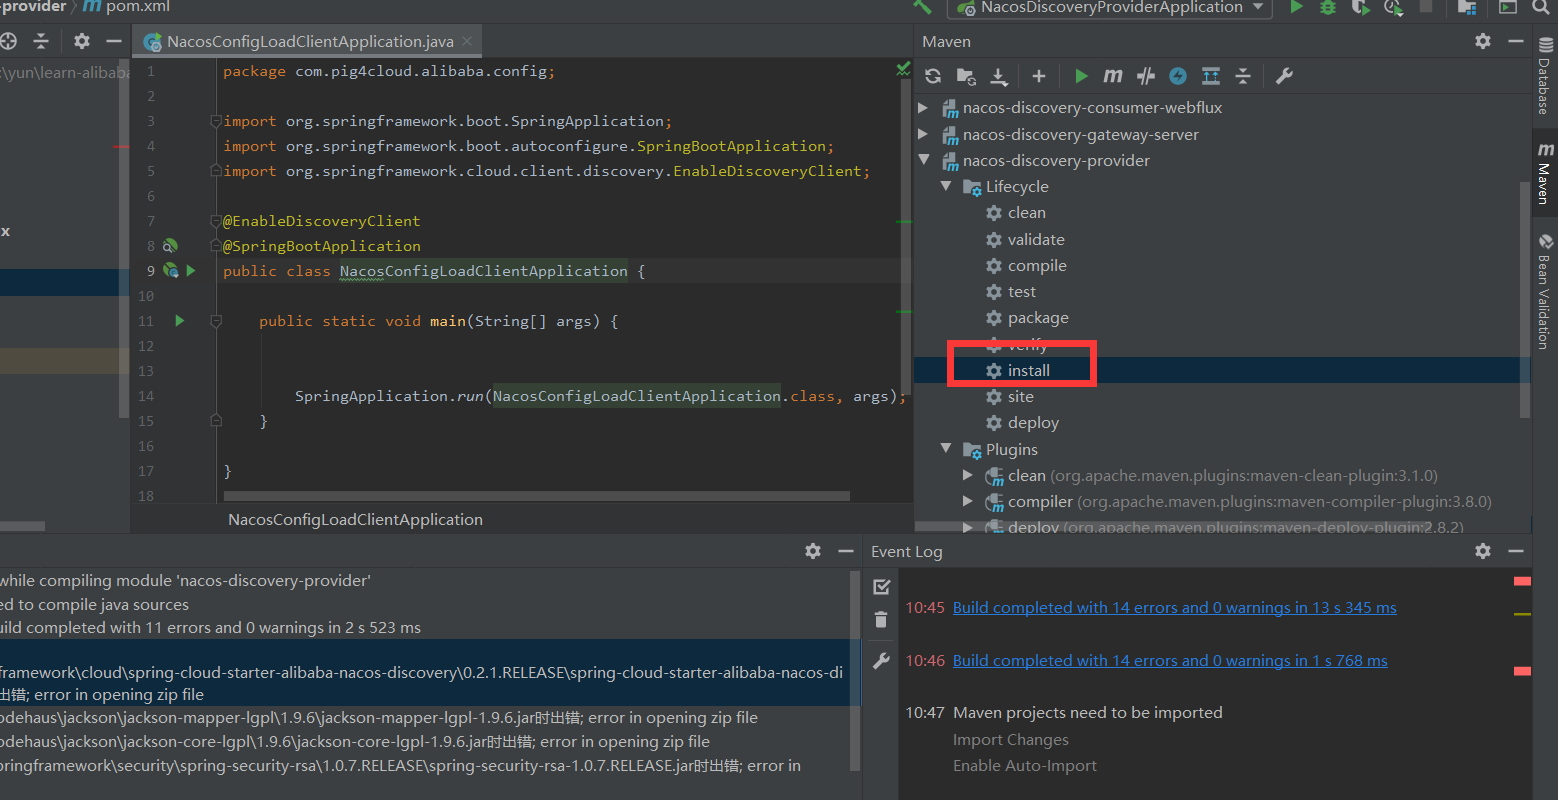Image resolution: width=1558 pixels, height=800 pixels.
Task: Debug NacosDiscoveryProviderApplication with the bug icon
Action: (x=1328, y=8)
